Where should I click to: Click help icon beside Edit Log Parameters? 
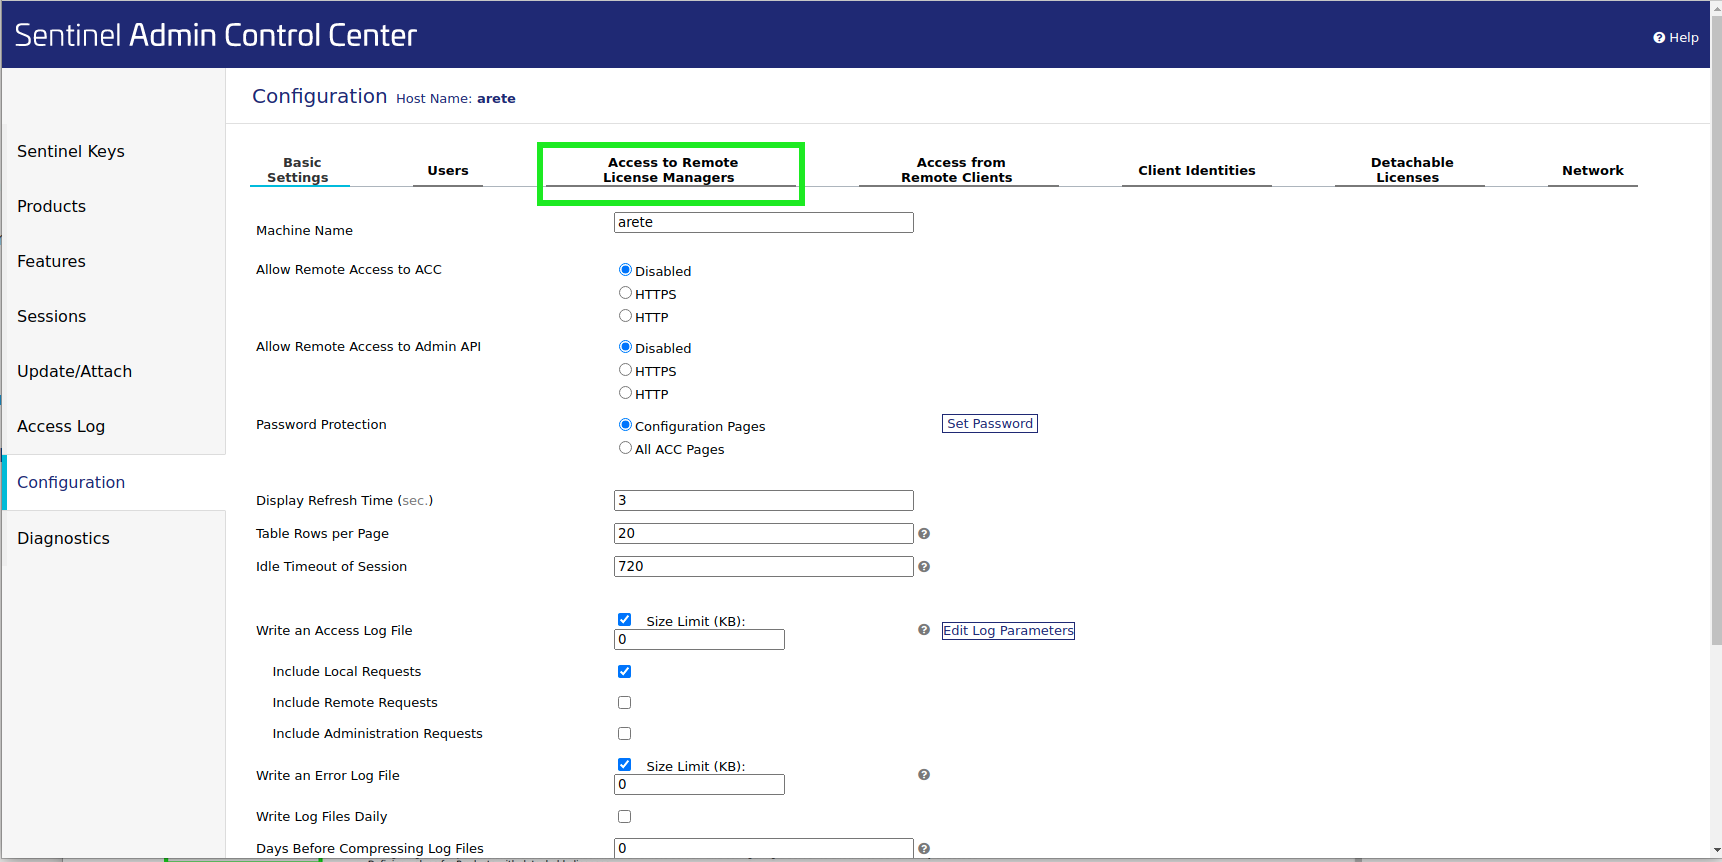point(924,630)
